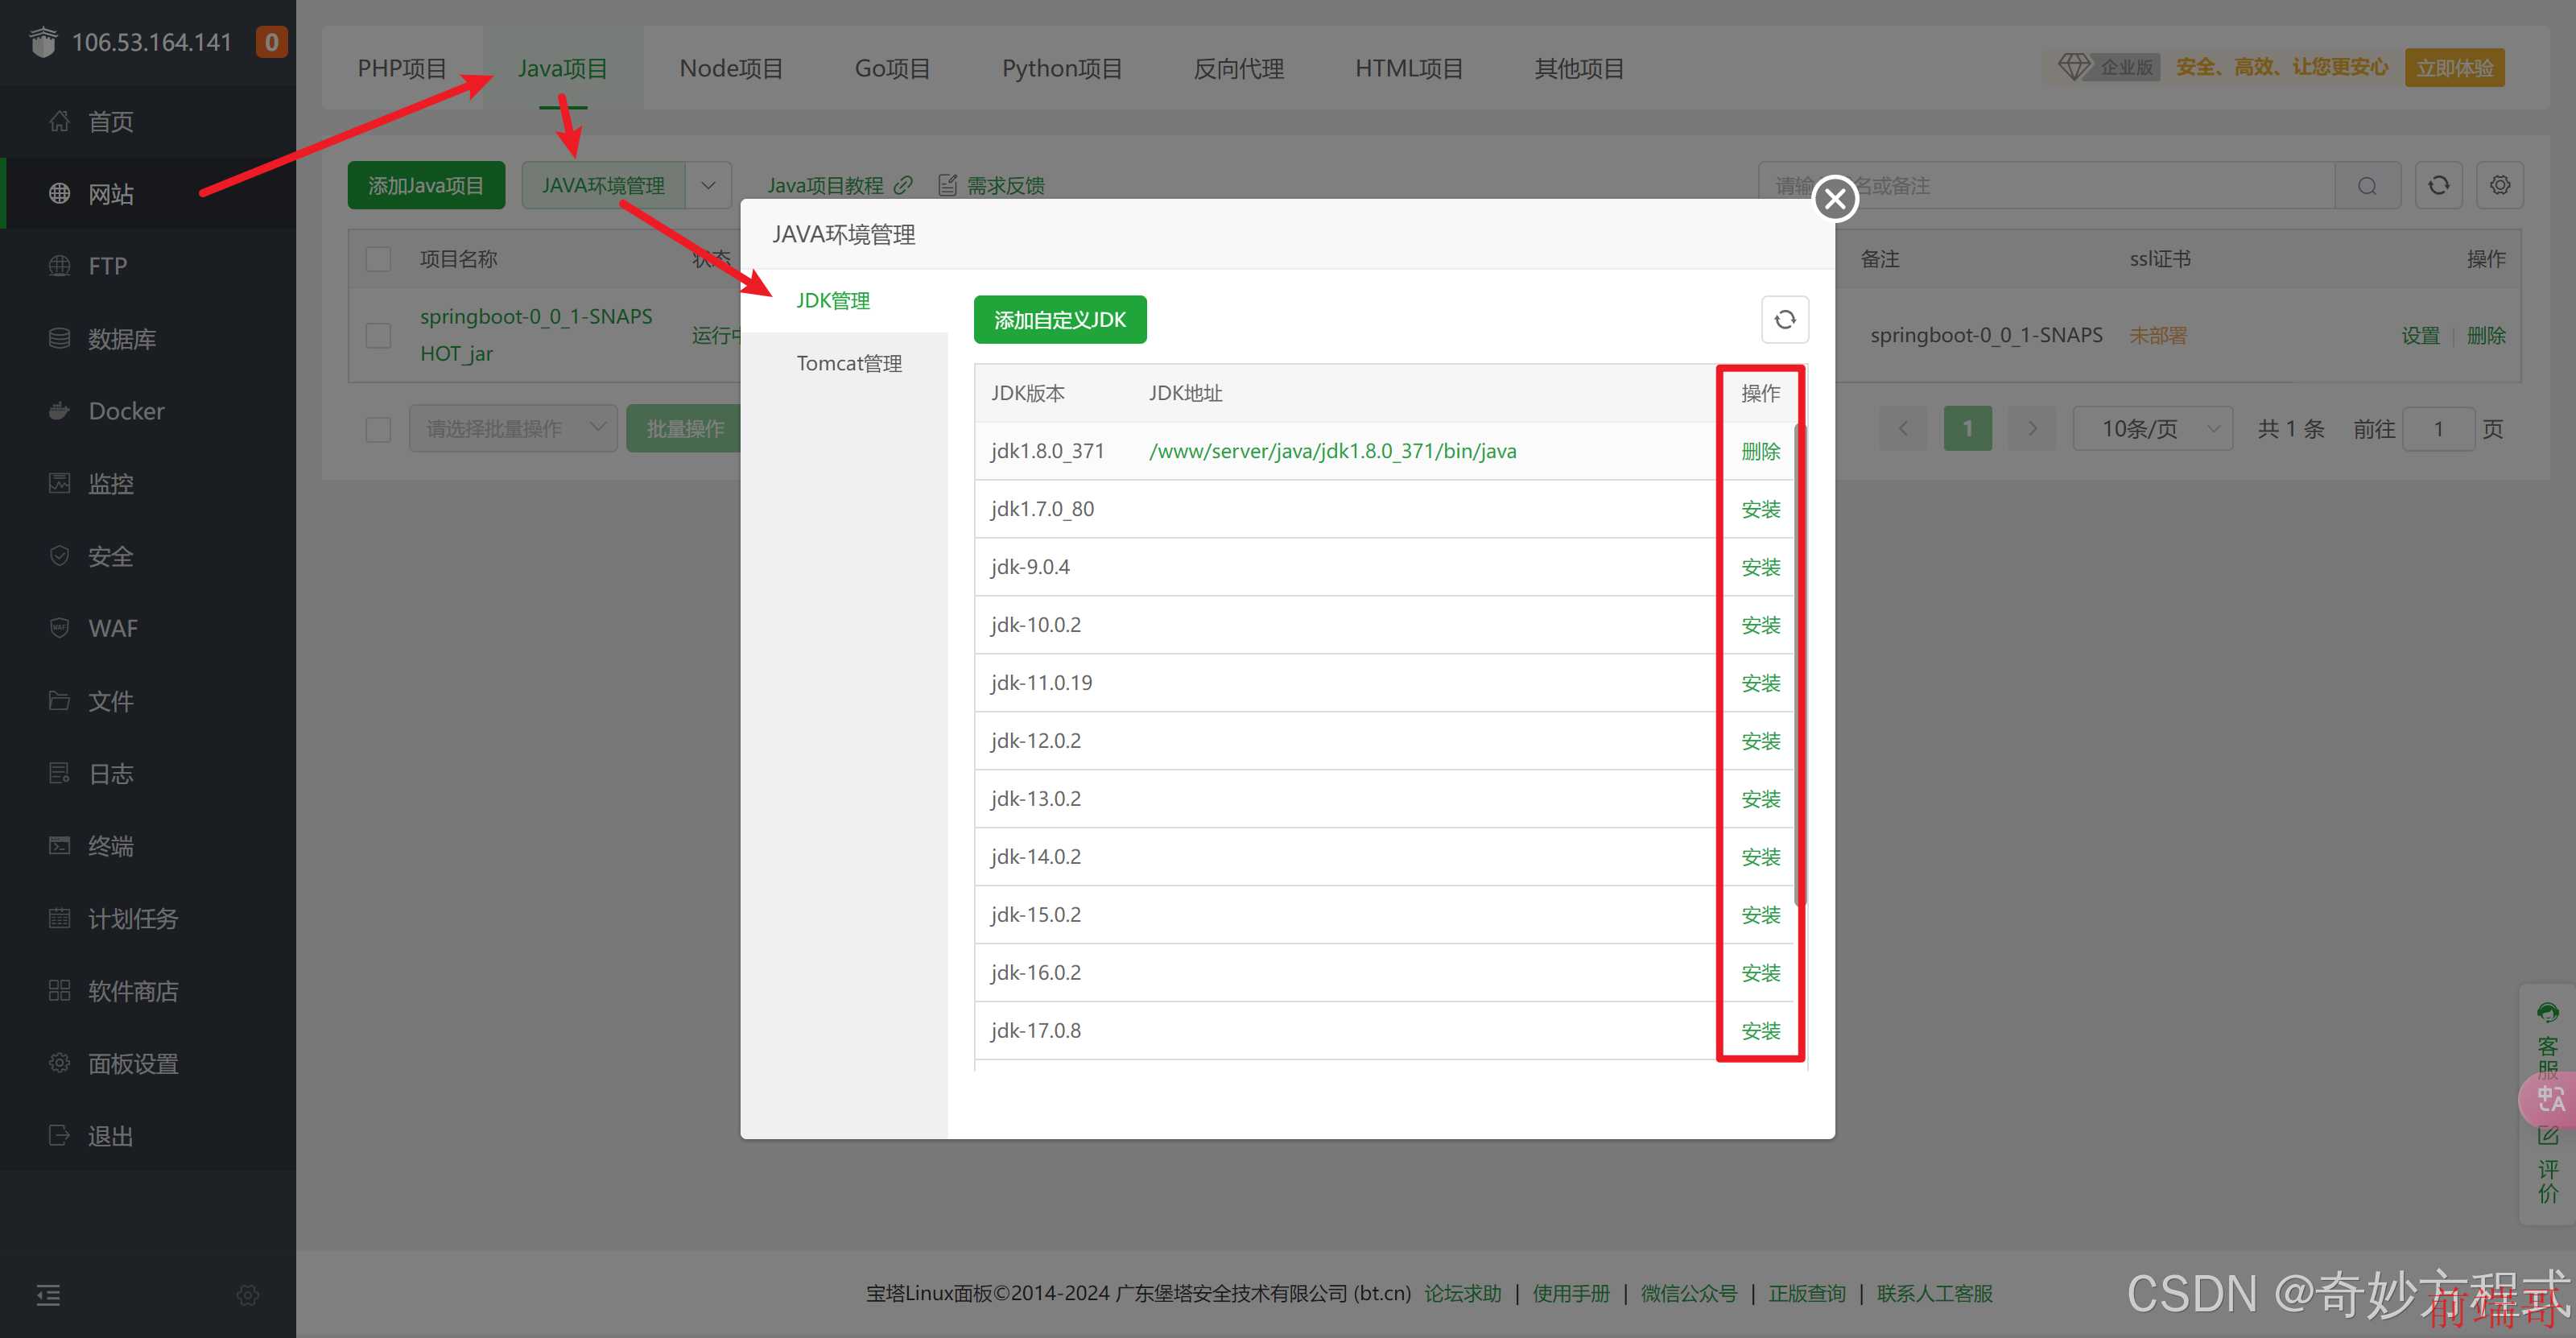2576x1338 pixels.
Task: Click the 添加Java项目 button
Action: (426, 186)
